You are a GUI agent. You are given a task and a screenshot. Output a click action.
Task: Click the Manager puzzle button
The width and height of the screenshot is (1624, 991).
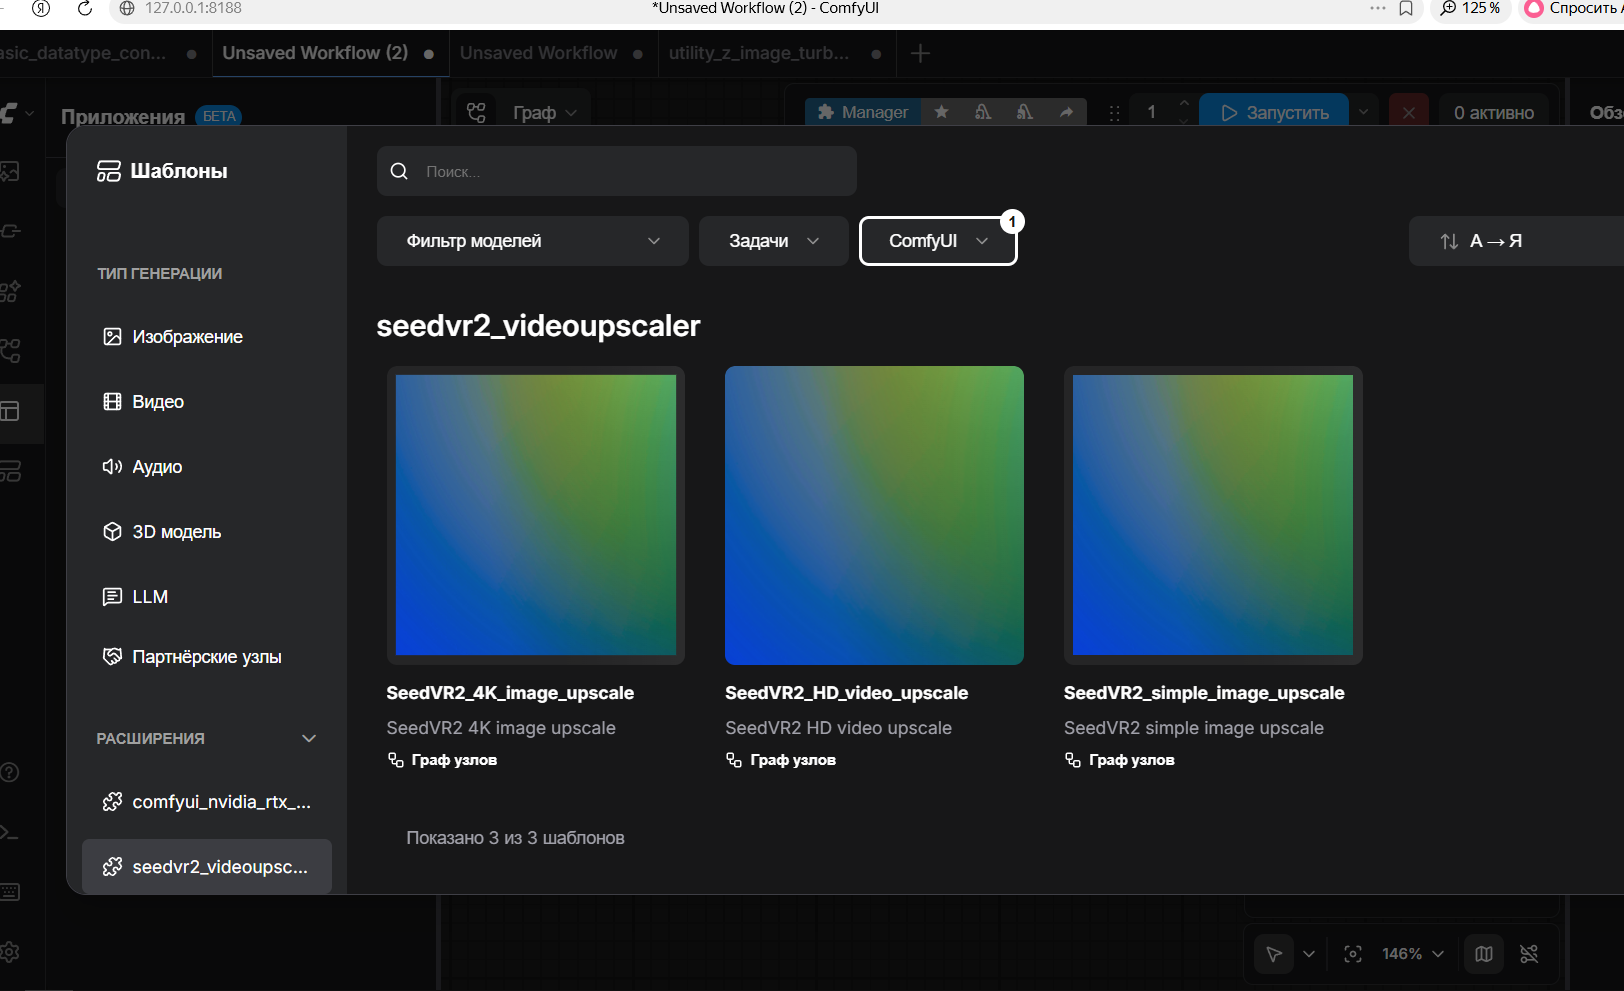pos(863,112)
